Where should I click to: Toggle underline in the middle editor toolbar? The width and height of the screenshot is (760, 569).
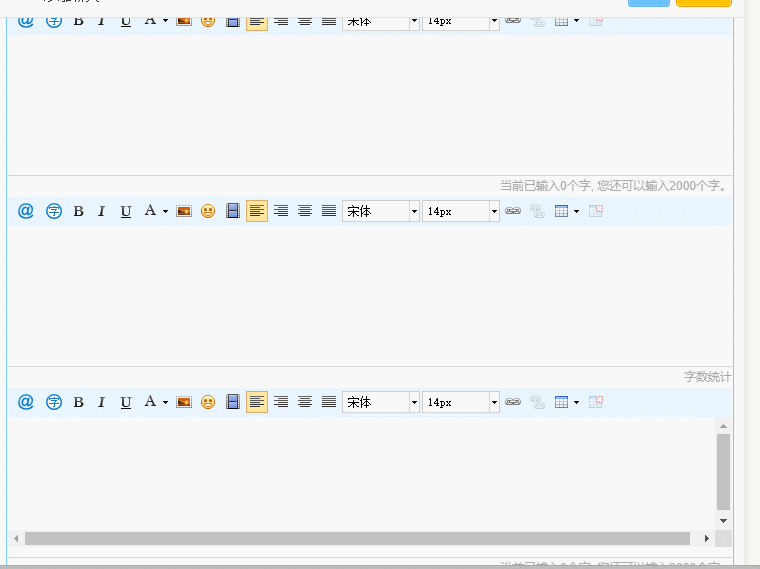point(126,211)
